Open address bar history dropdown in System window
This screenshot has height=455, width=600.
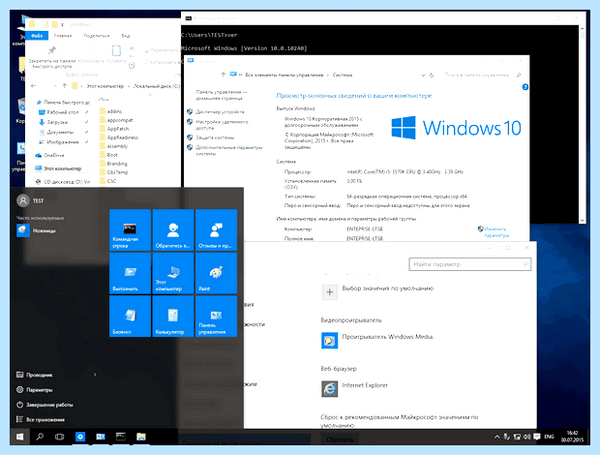pos(423,75)
